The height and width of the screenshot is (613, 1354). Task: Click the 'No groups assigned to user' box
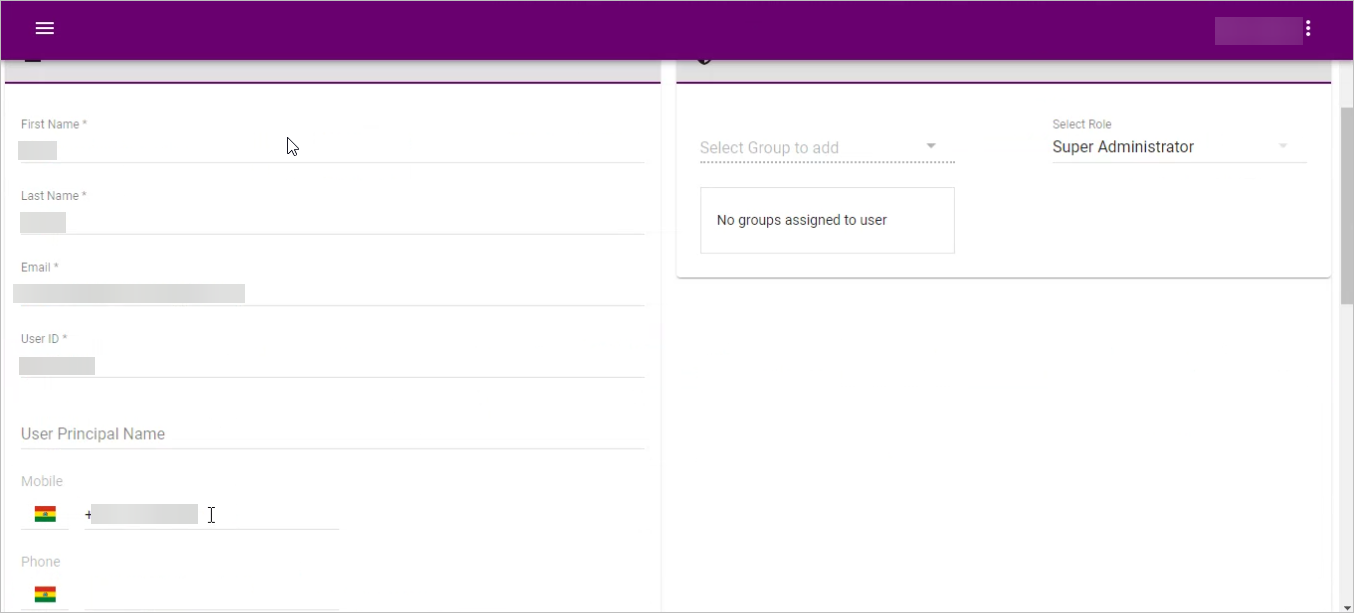(827, 220)
